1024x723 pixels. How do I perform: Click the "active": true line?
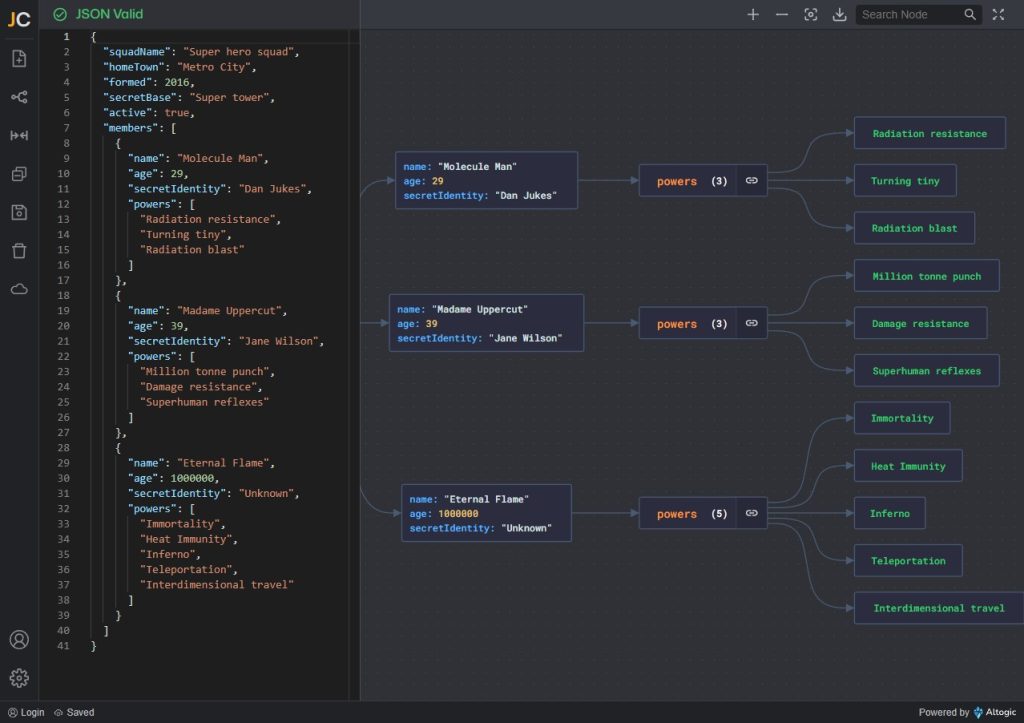point(149,112)
